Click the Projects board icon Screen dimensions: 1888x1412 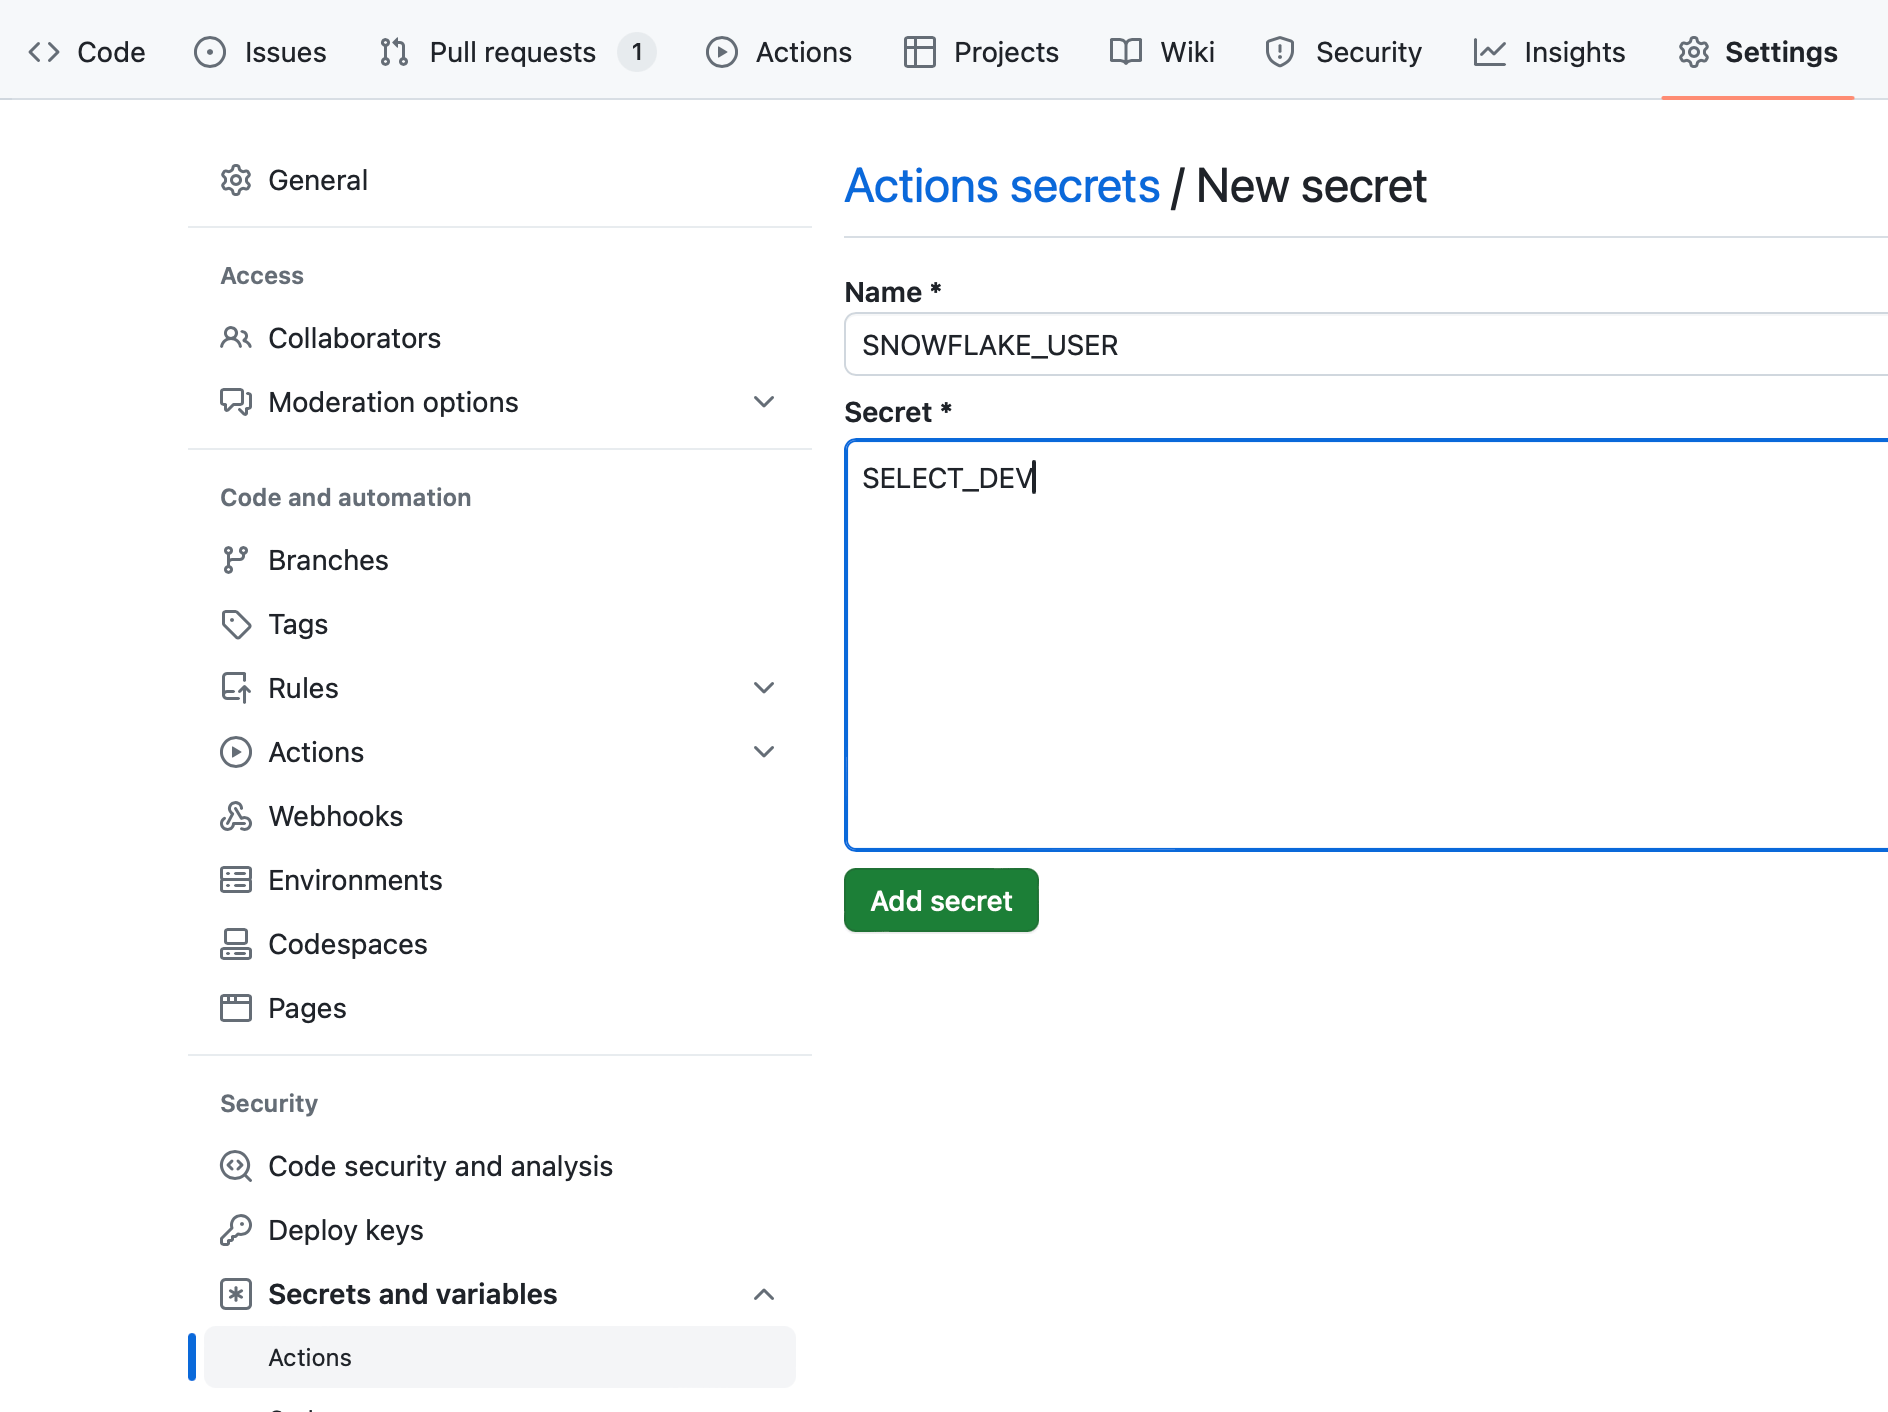(919, 51)
